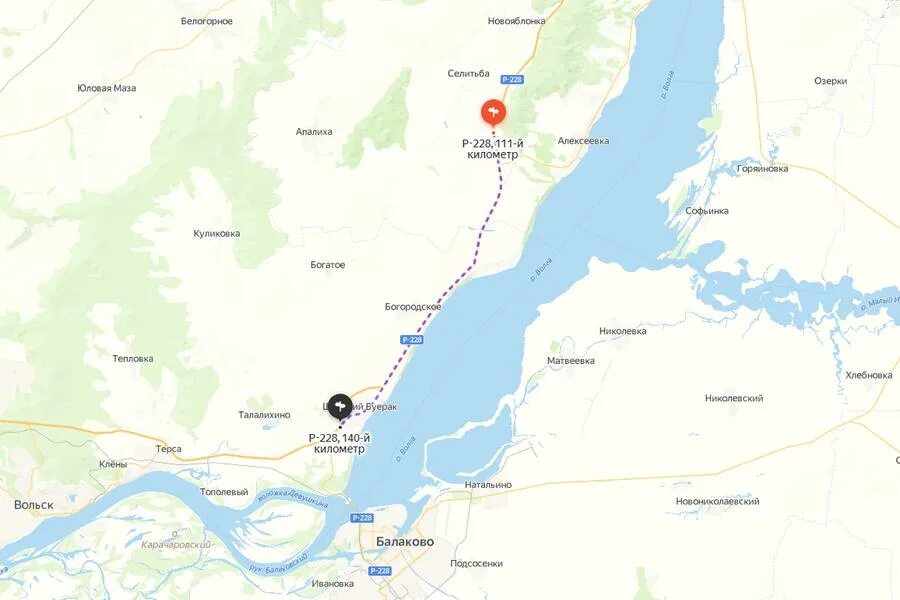This screenshot has width=900, height=600.
Task: Click the Р-228, 140-й километр label
Action: (340, 443)
